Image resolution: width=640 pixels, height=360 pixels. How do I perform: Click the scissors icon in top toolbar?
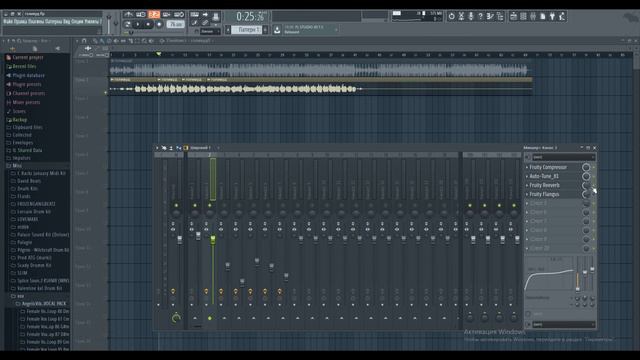pyautogui.click(x=461, y=16)
